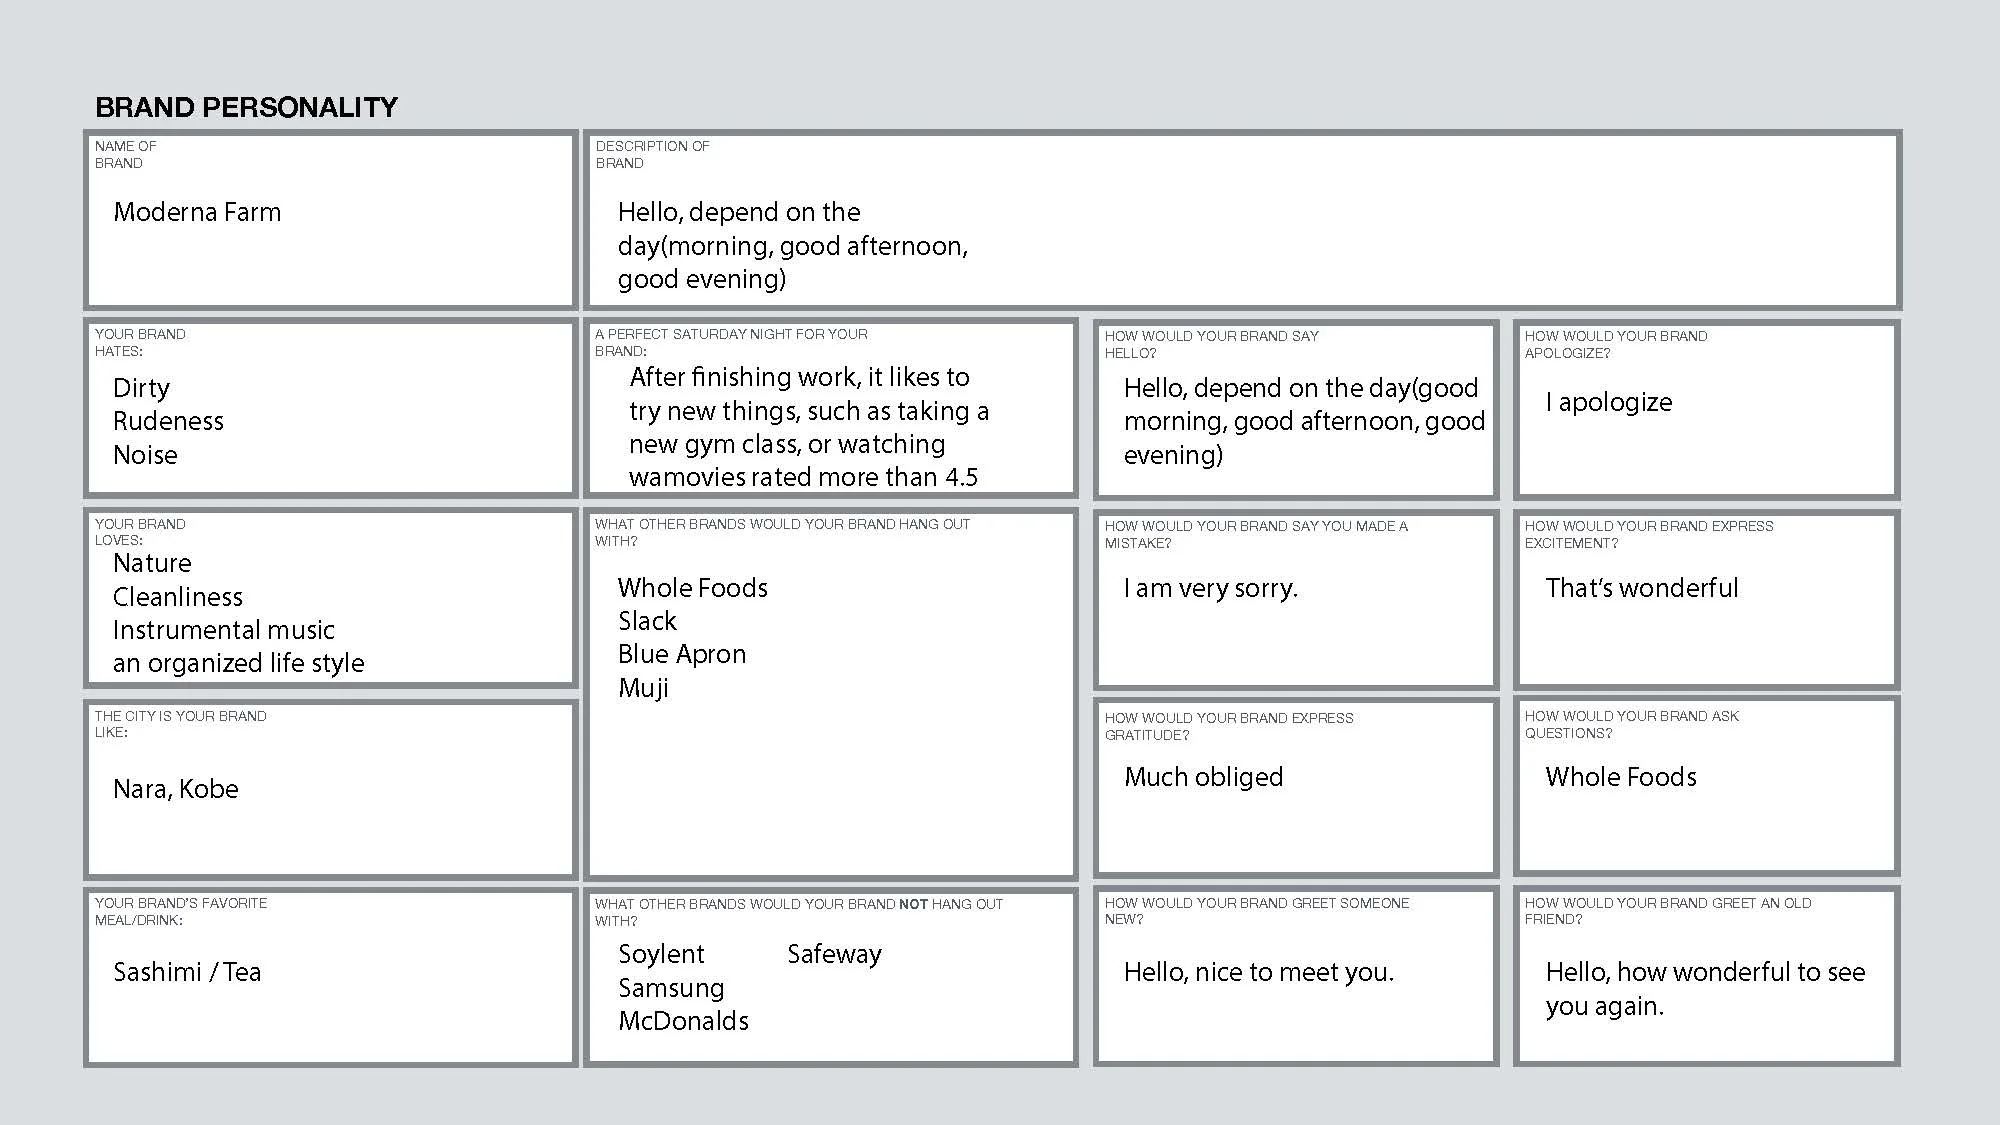The width and height of the screenshot is (2000, 1125).
Task: Click 'Hello, depend on the day(good' in the say-hello box
Action: pos(1301,388)
